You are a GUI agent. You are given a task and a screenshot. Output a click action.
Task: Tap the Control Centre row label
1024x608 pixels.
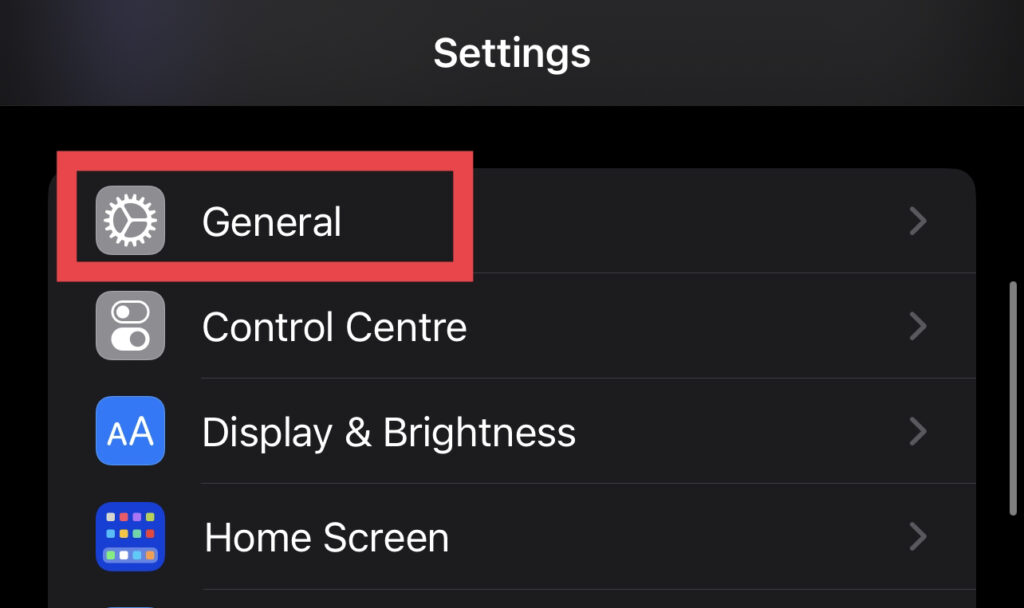[334, 326]
